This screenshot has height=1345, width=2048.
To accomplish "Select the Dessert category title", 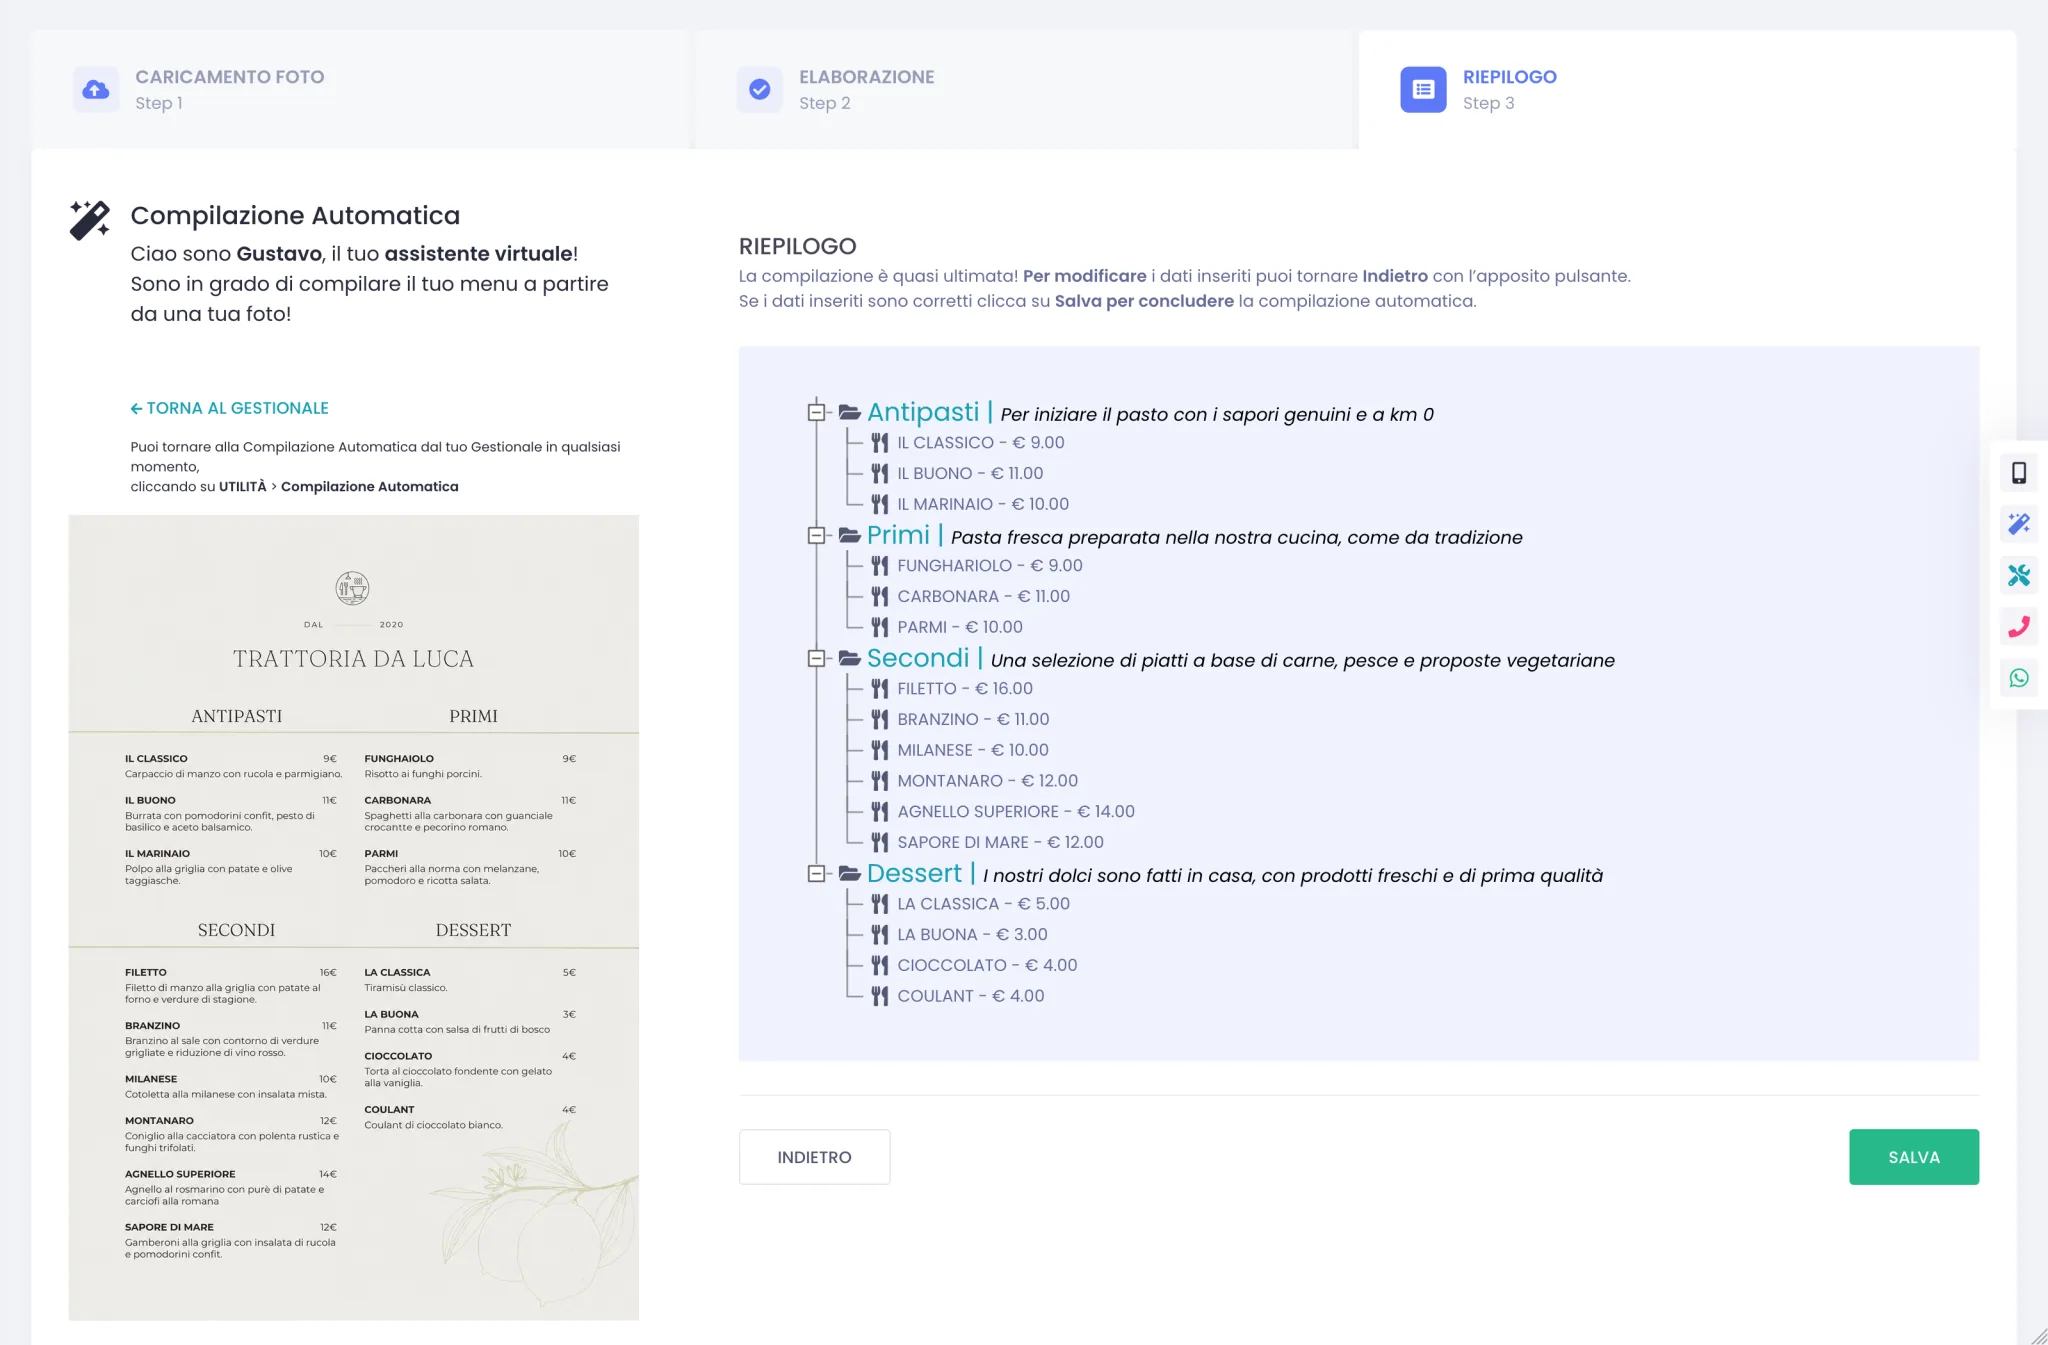I will point(914,873).
